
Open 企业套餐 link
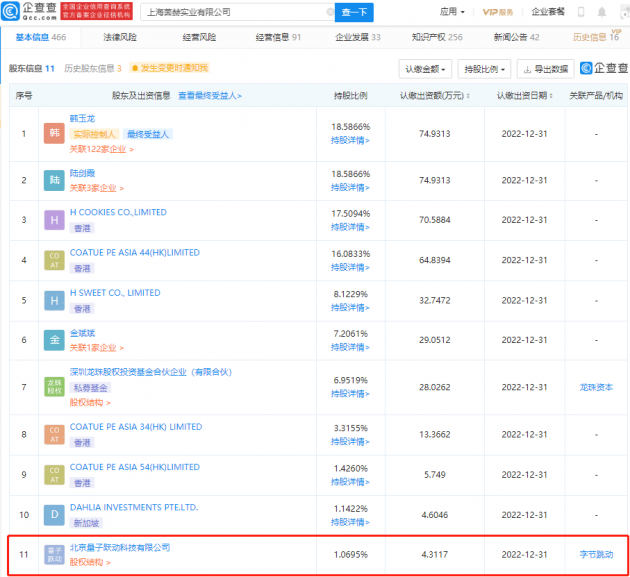[x=548, y=12]
